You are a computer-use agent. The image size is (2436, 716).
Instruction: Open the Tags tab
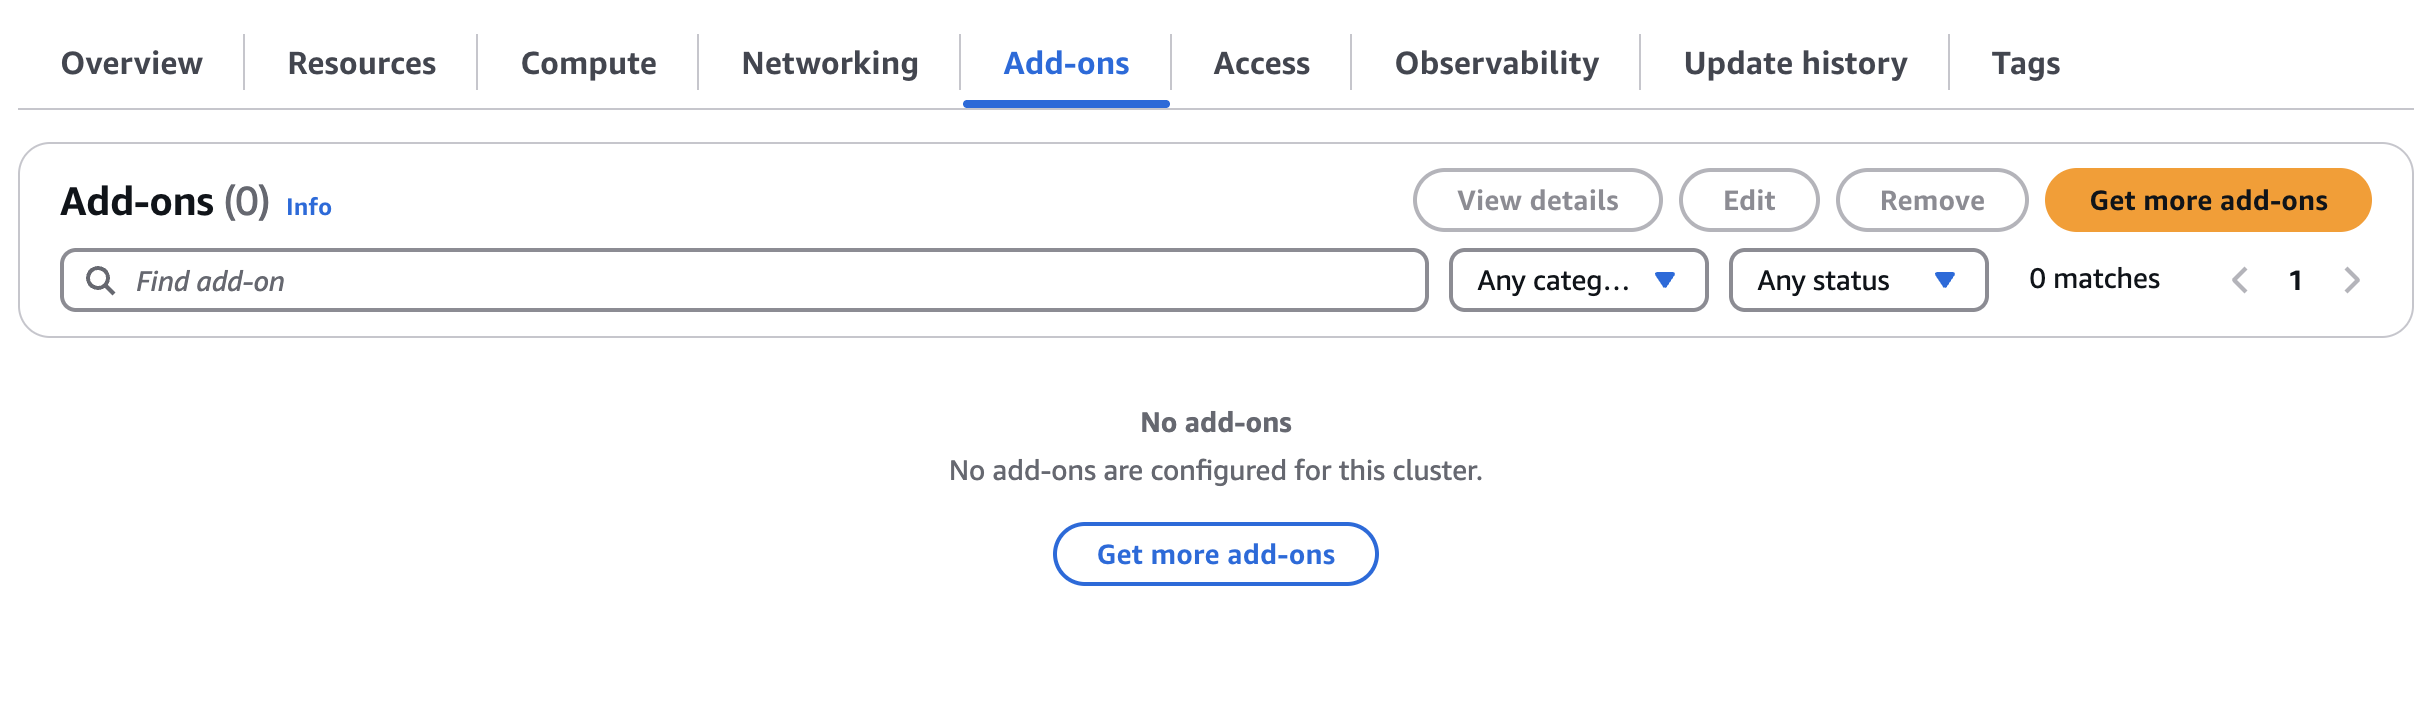tap(2026, 64)
